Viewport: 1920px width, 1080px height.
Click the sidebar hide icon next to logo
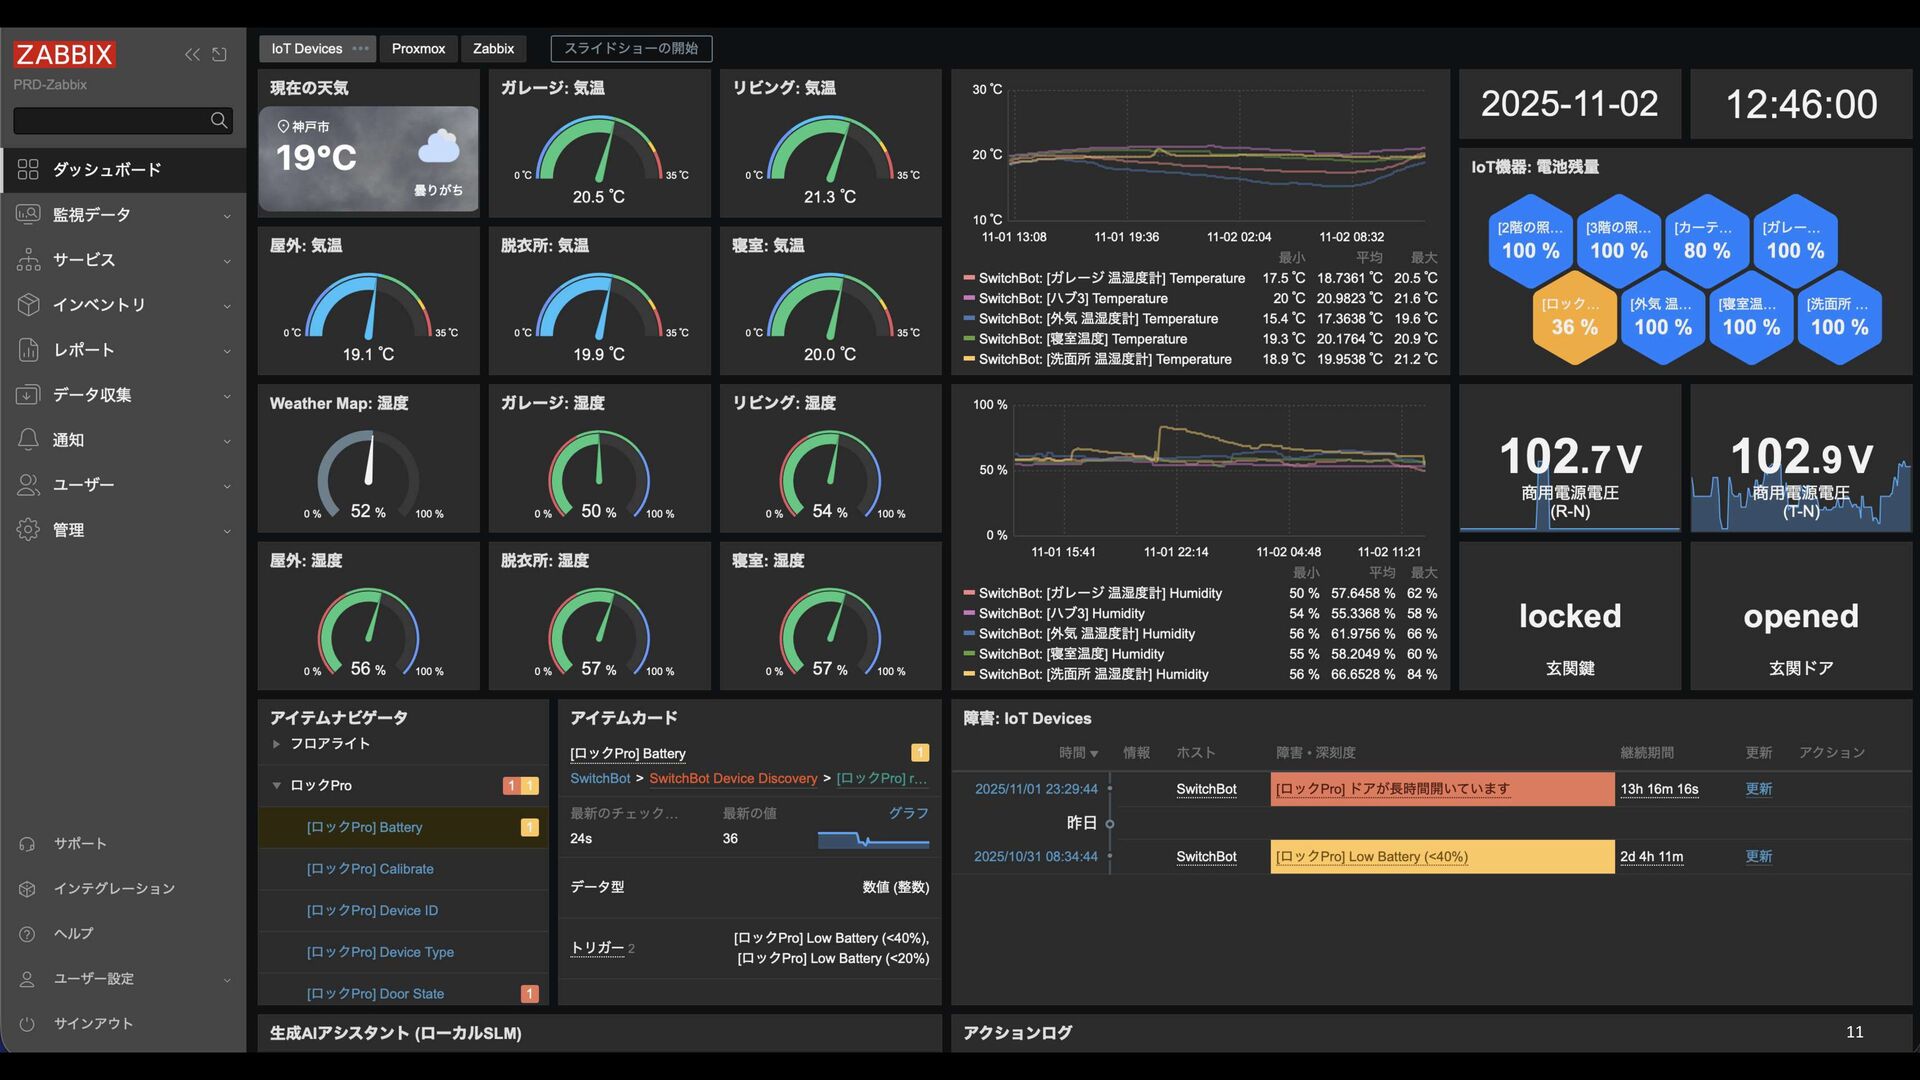[220, 55]
